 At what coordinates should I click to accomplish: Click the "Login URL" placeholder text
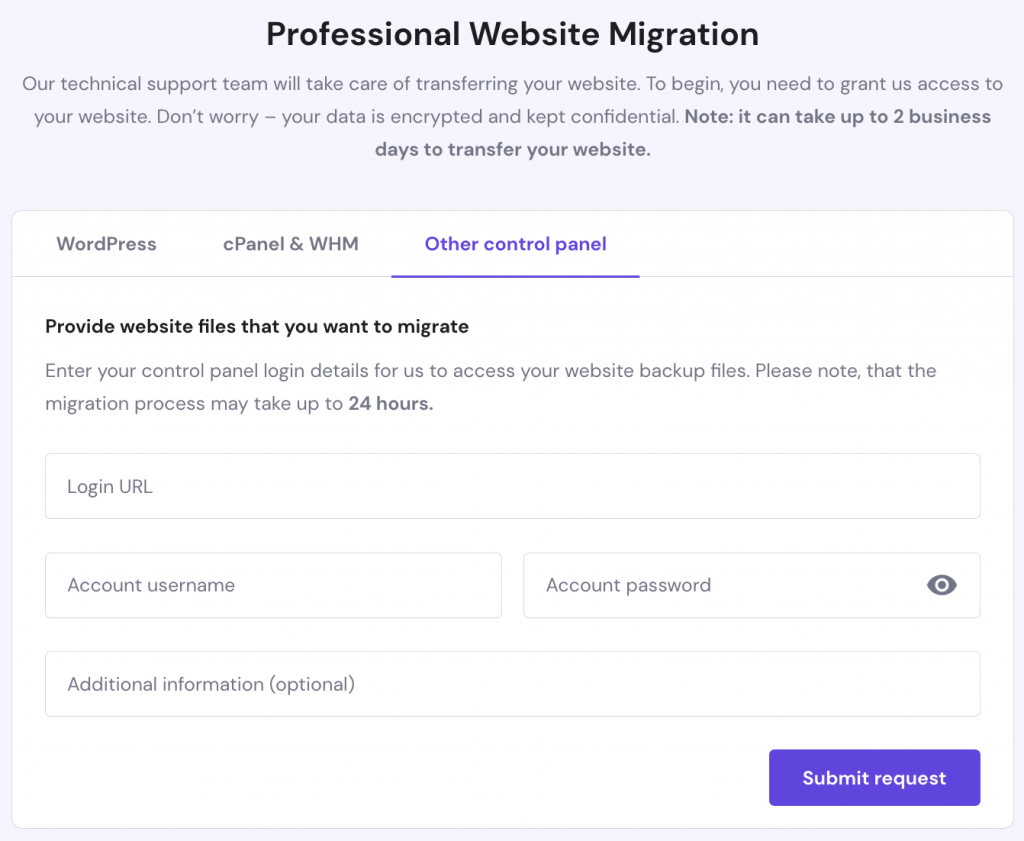110,487
